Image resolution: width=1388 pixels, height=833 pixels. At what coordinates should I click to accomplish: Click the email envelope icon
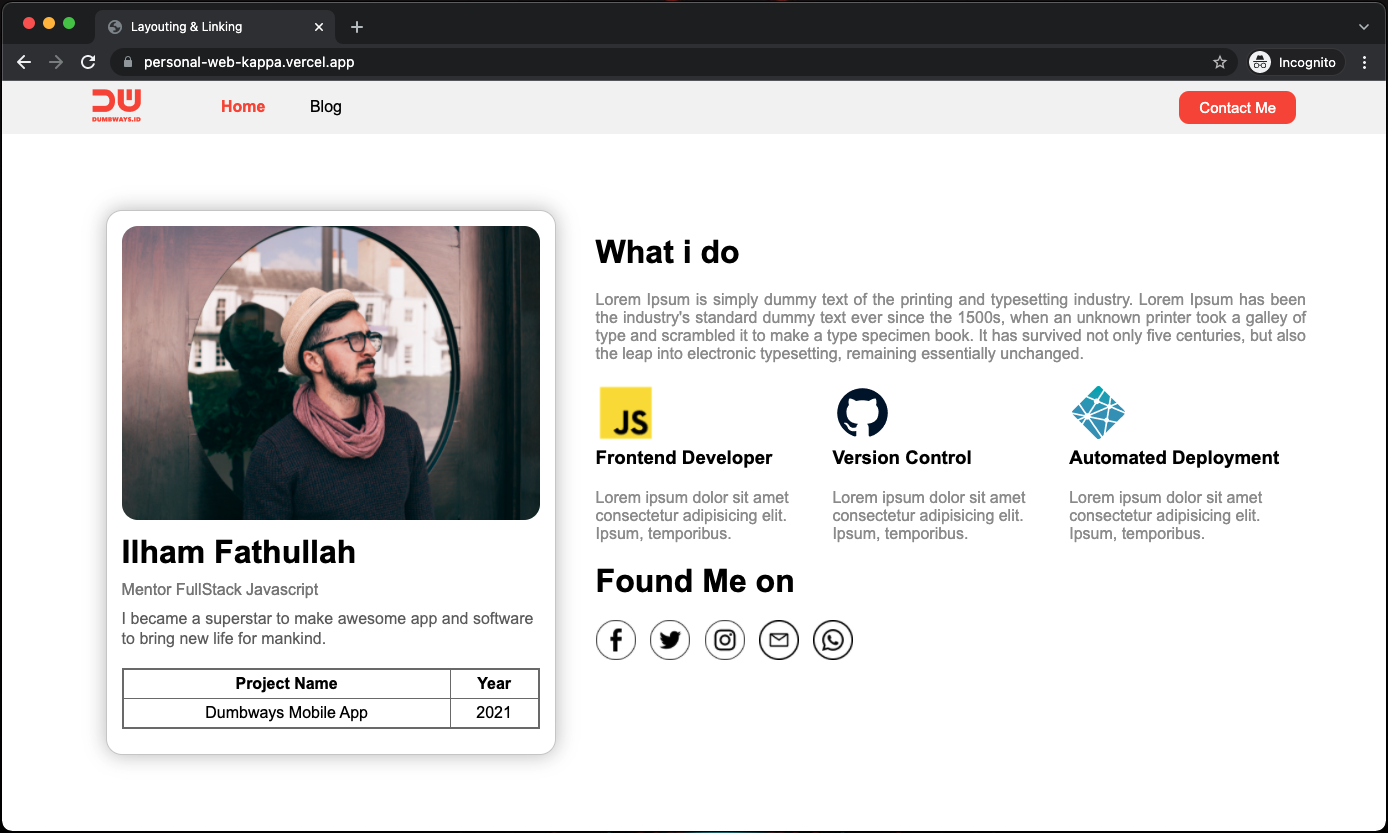(778, 639)
